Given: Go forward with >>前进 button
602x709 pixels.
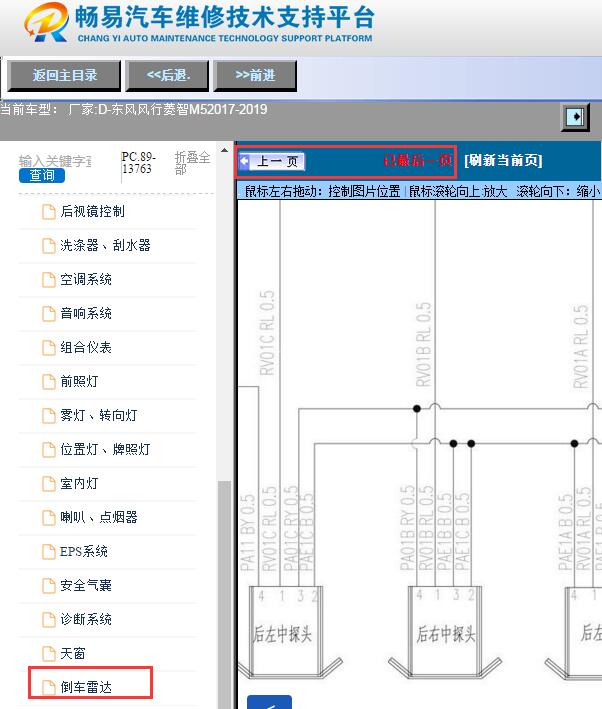Looking at the screenshot, I should 255,75.
